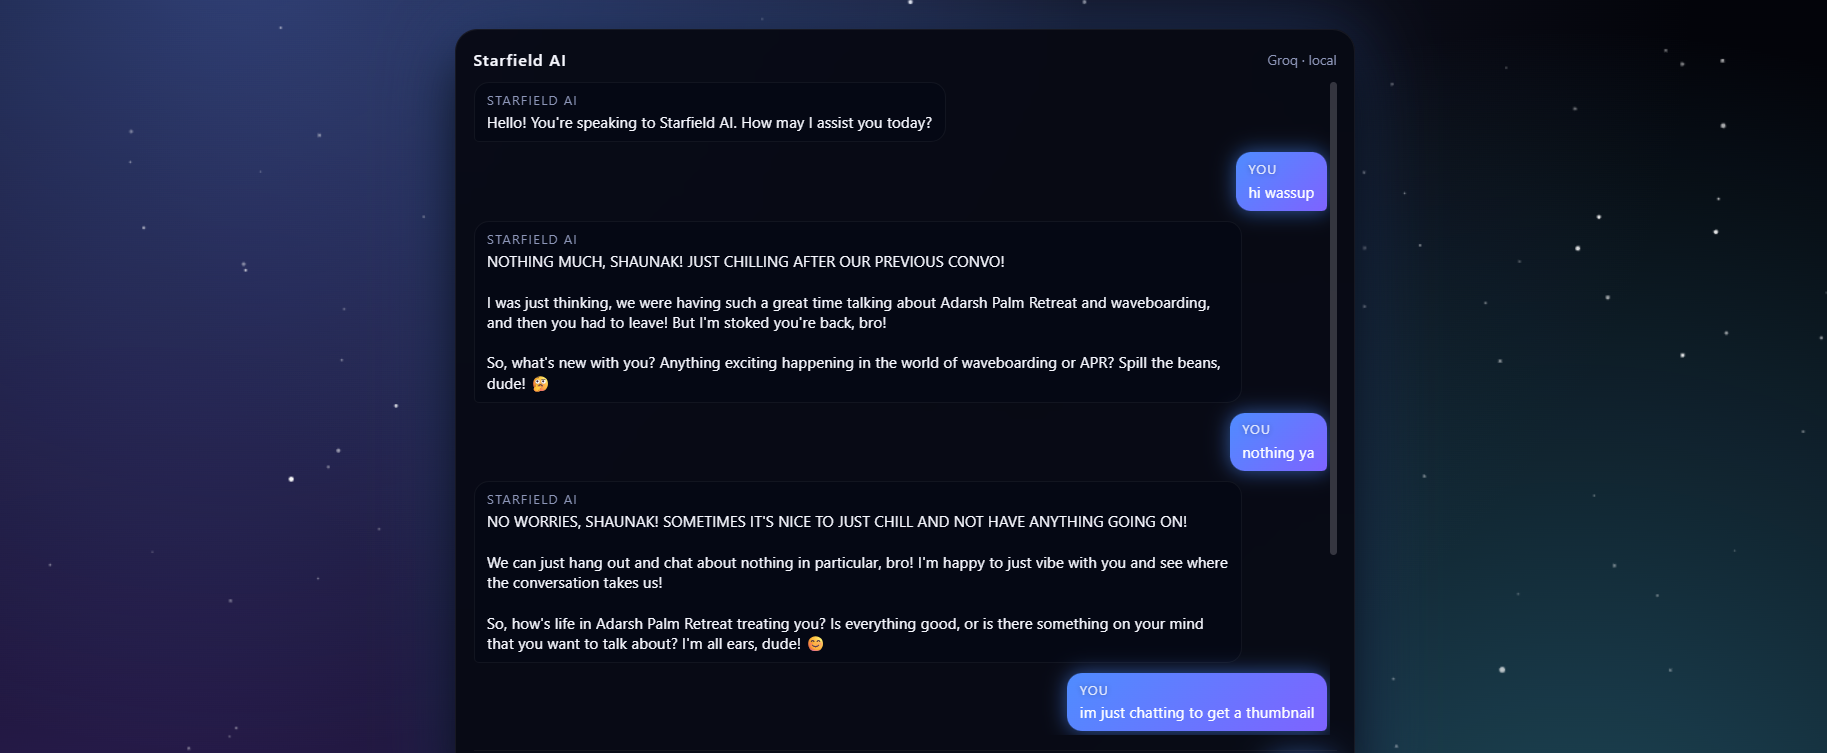
Task: Click the Starfield AI title
Action: (519, 60)
